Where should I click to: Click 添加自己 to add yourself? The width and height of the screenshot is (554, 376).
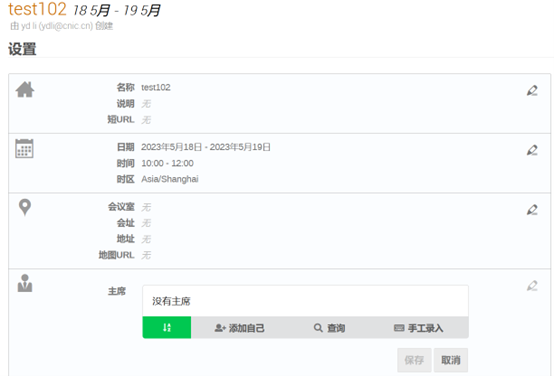pos(240,328)
